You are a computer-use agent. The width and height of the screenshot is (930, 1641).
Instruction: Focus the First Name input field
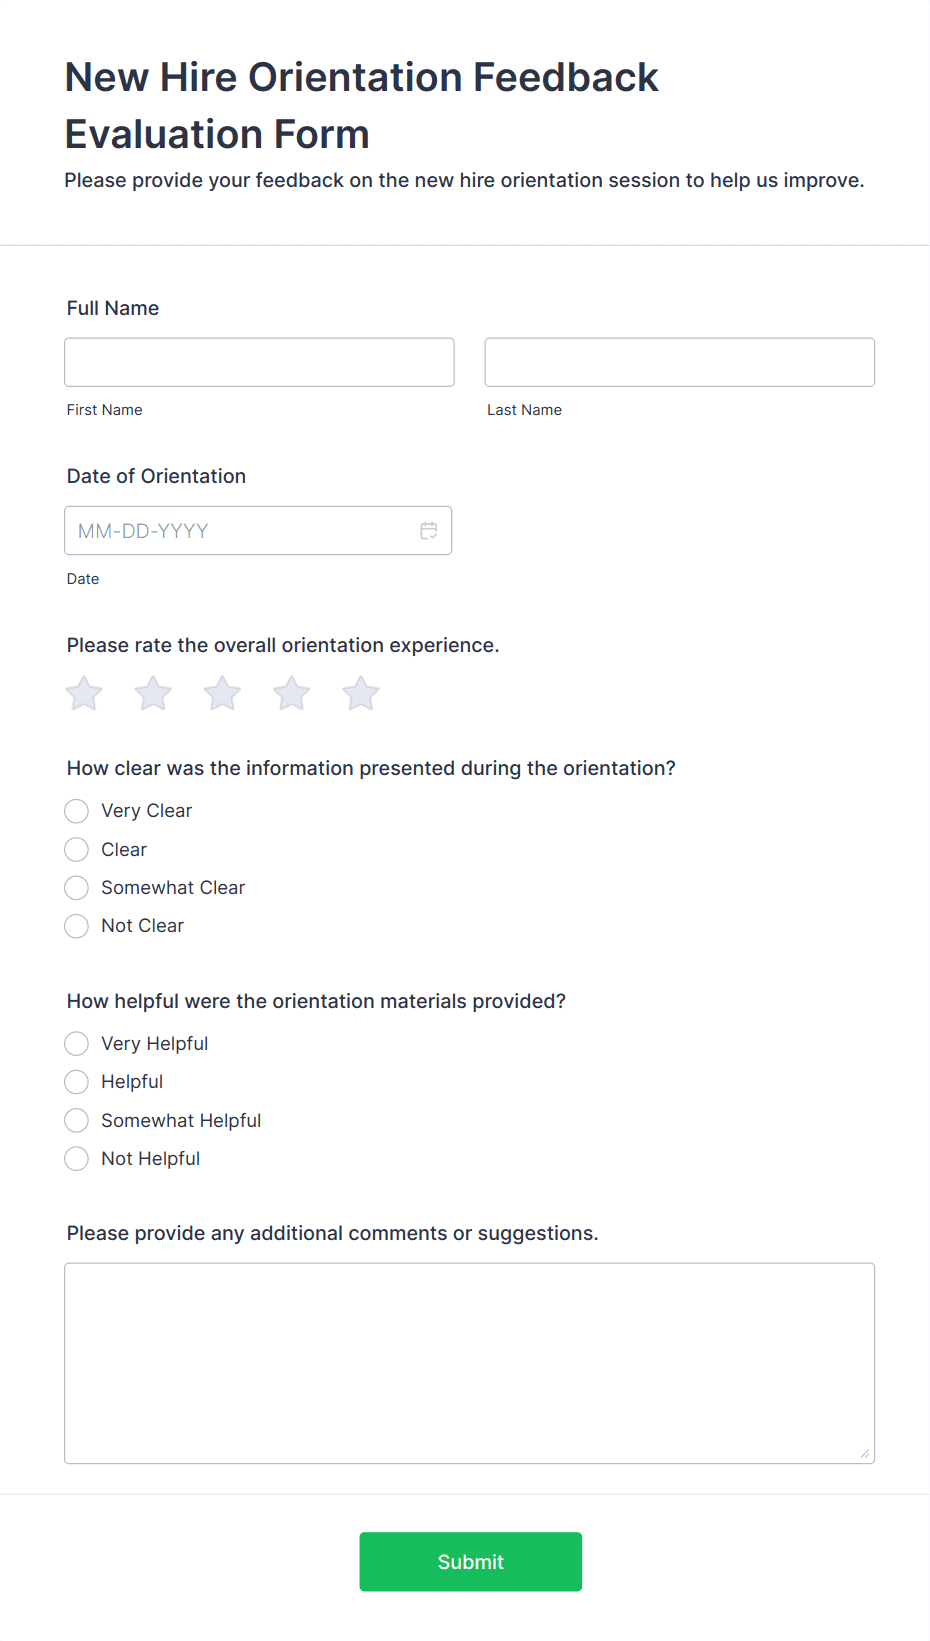(259, 362)
